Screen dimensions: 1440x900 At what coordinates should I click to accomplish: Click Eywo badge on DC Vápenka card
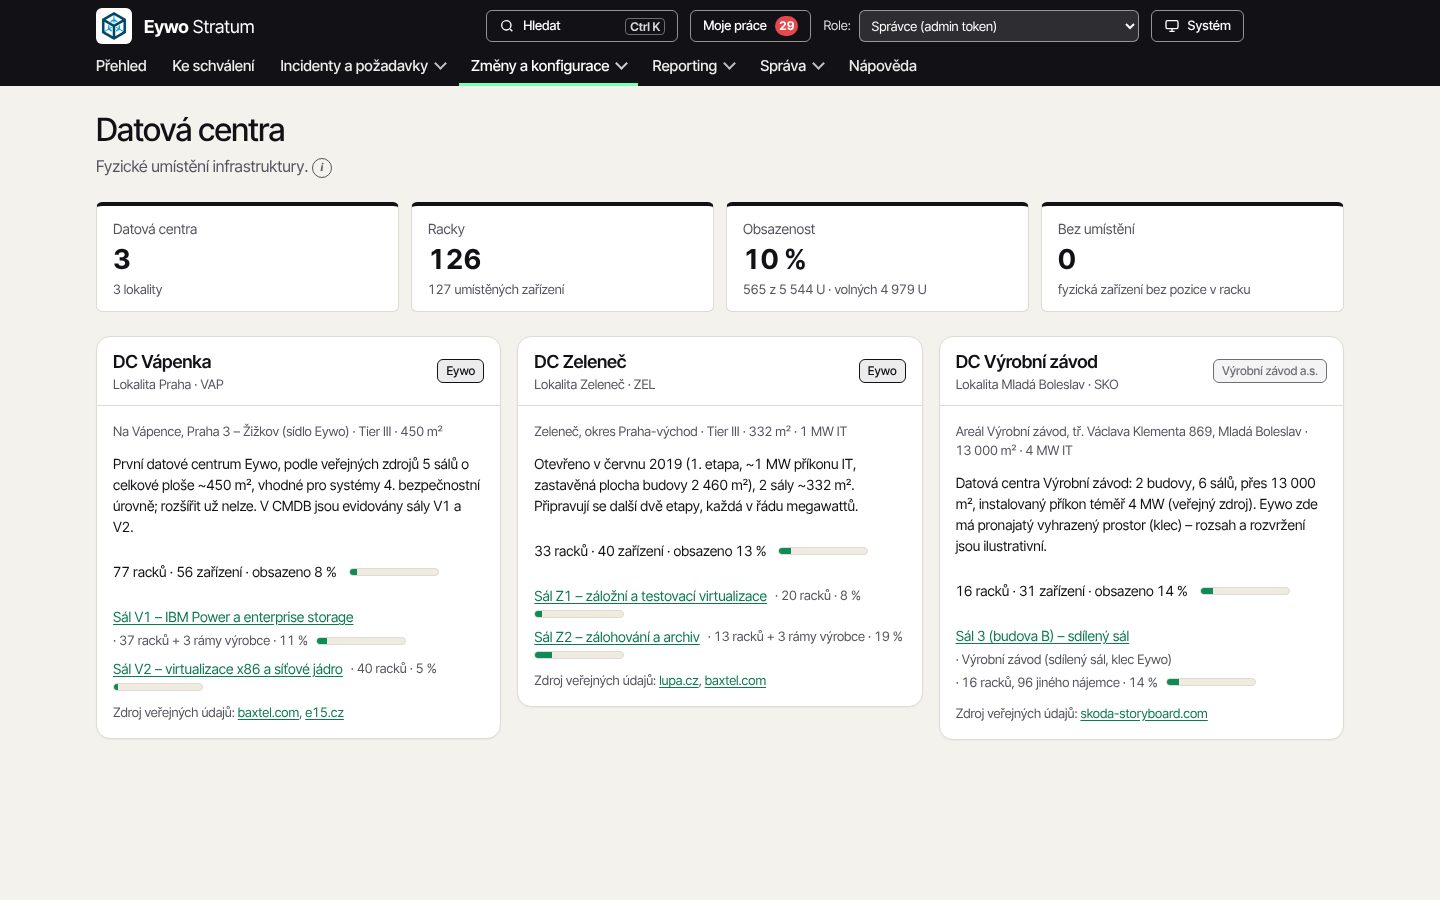click(x=460, y=371)
